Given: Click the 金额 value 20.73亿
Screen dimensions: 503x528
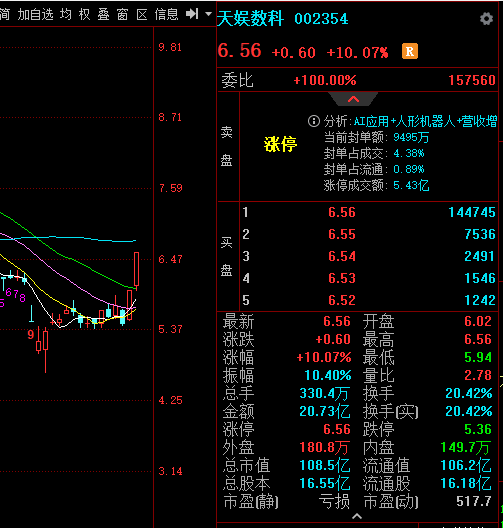Looking at the screenshot, I should [325, 411].
